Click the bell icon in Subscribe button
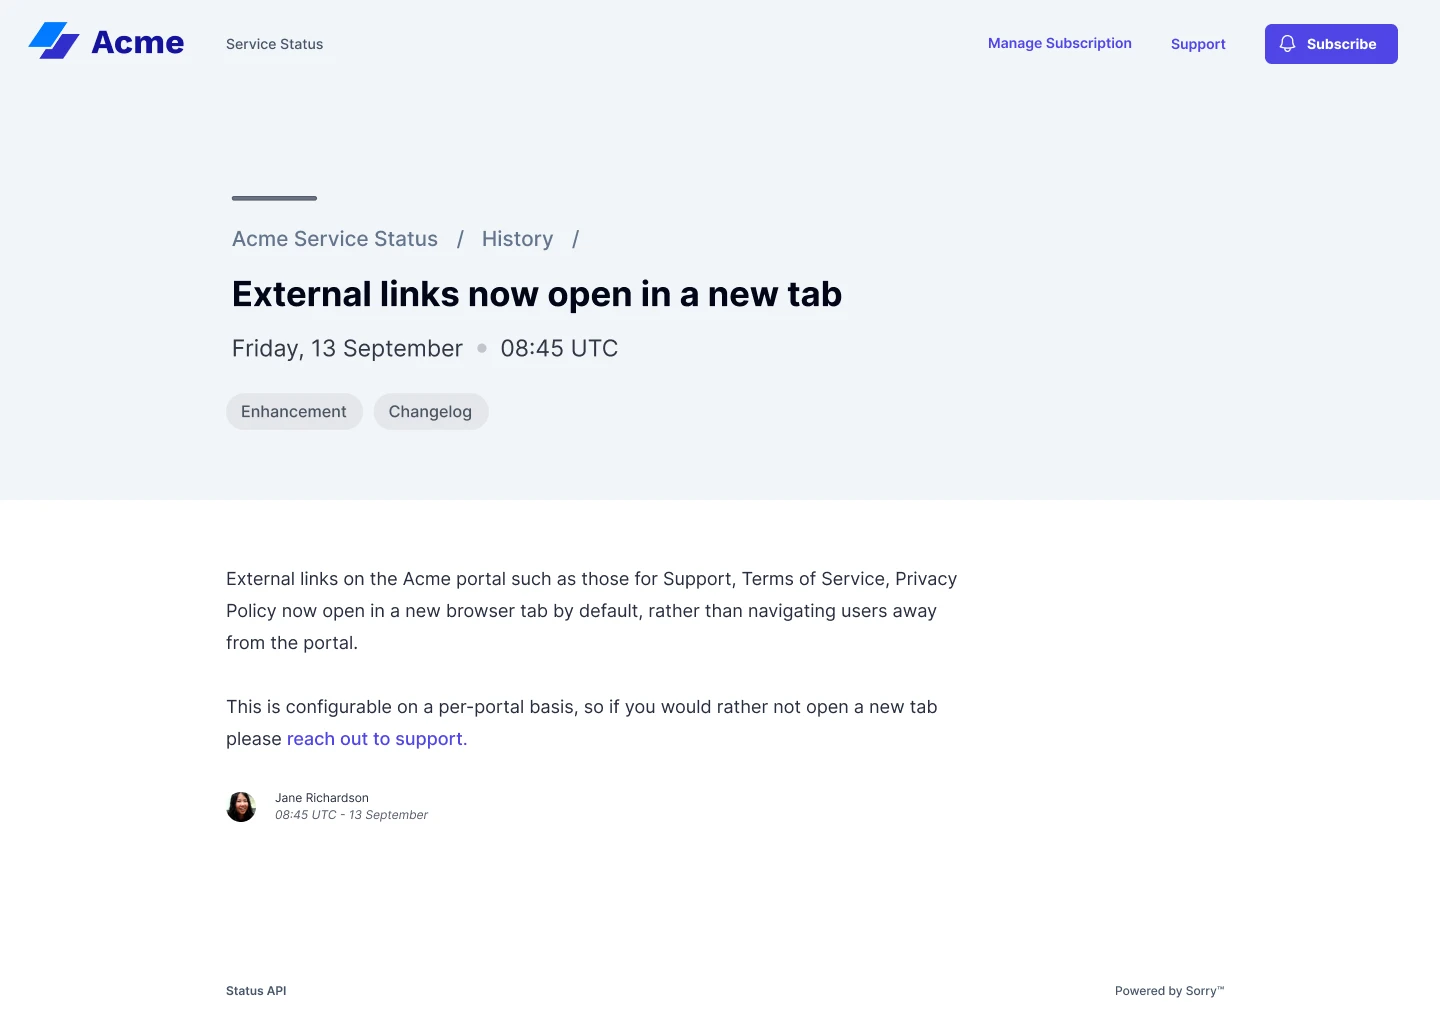Screen dimensions: 1440x1024 (x=1288, y=44)
